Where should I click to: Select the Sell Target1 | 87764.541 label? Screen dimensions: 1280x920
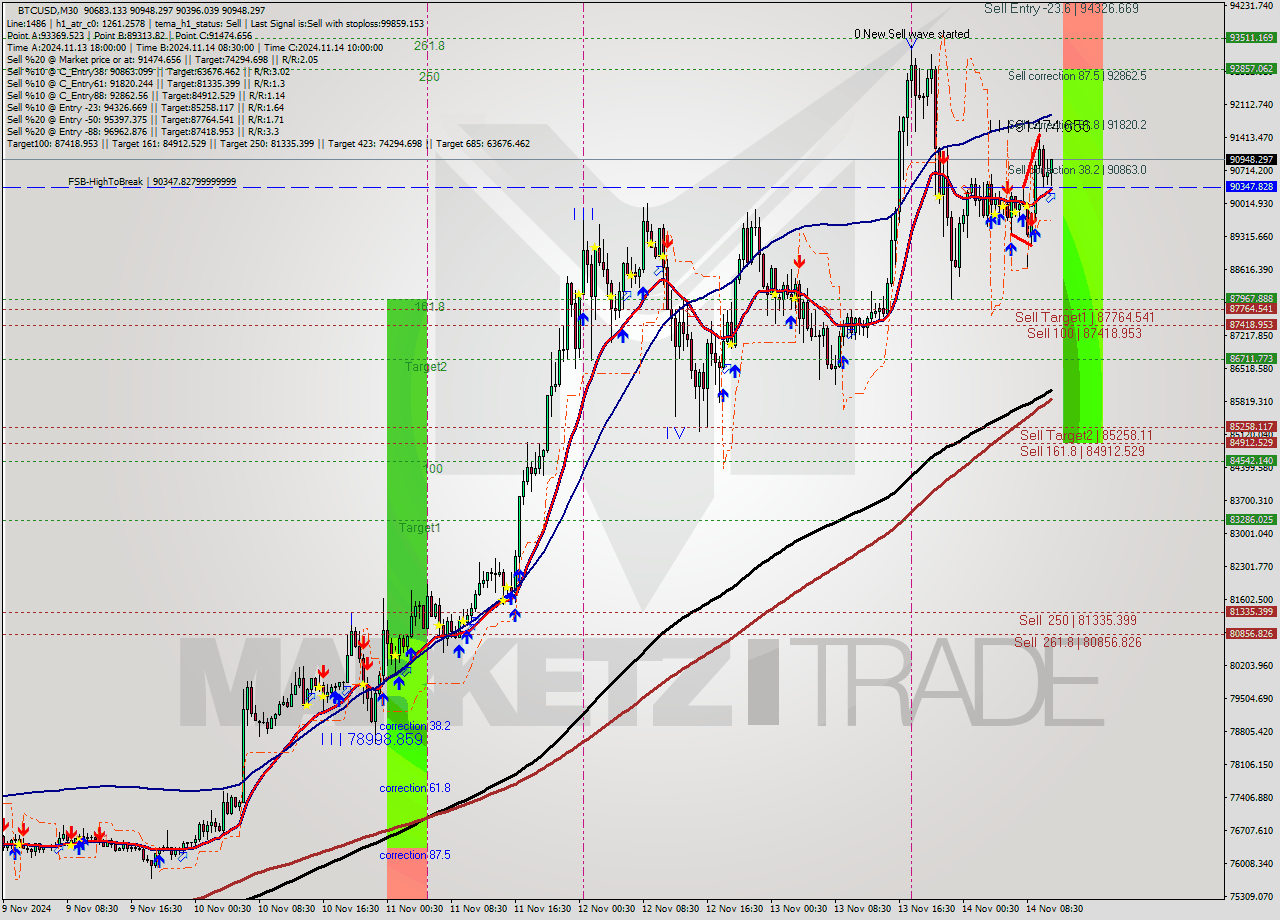click(1085, 317)
